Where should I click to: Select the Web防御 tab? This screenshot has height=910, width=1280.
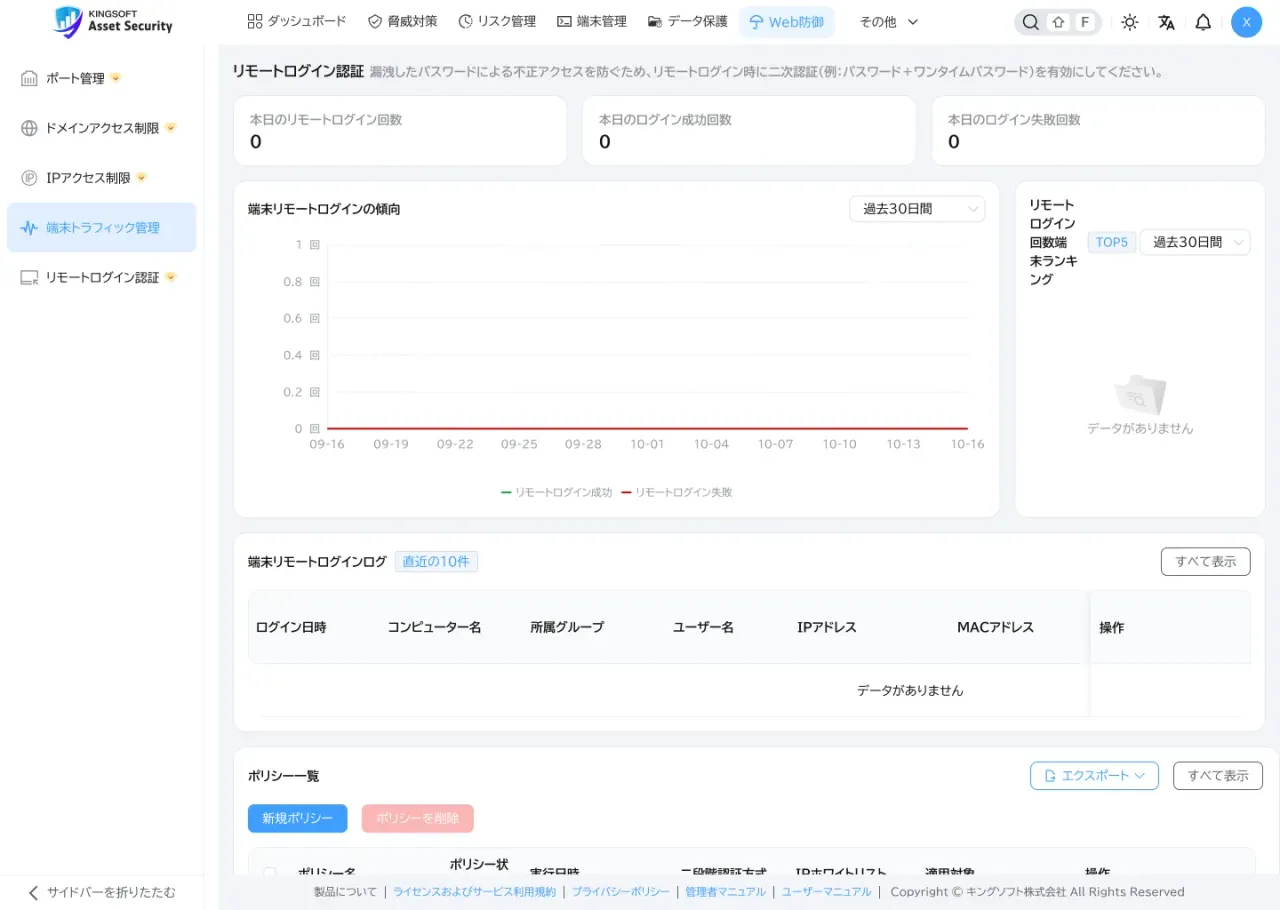(x=787, y=22)
